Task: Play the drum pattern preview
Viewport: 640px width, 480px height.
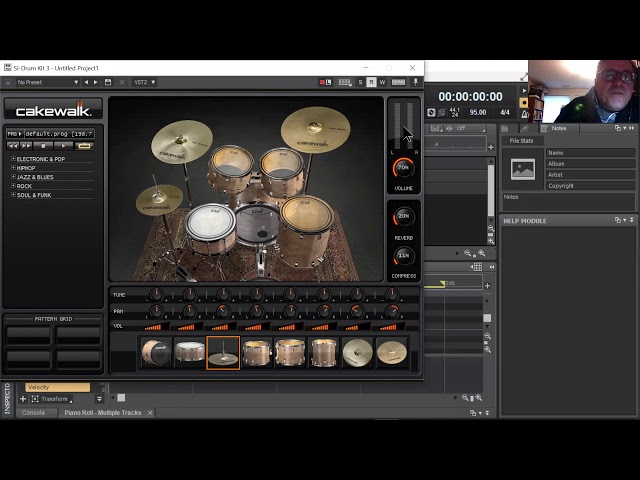Action: click(63, 146)
